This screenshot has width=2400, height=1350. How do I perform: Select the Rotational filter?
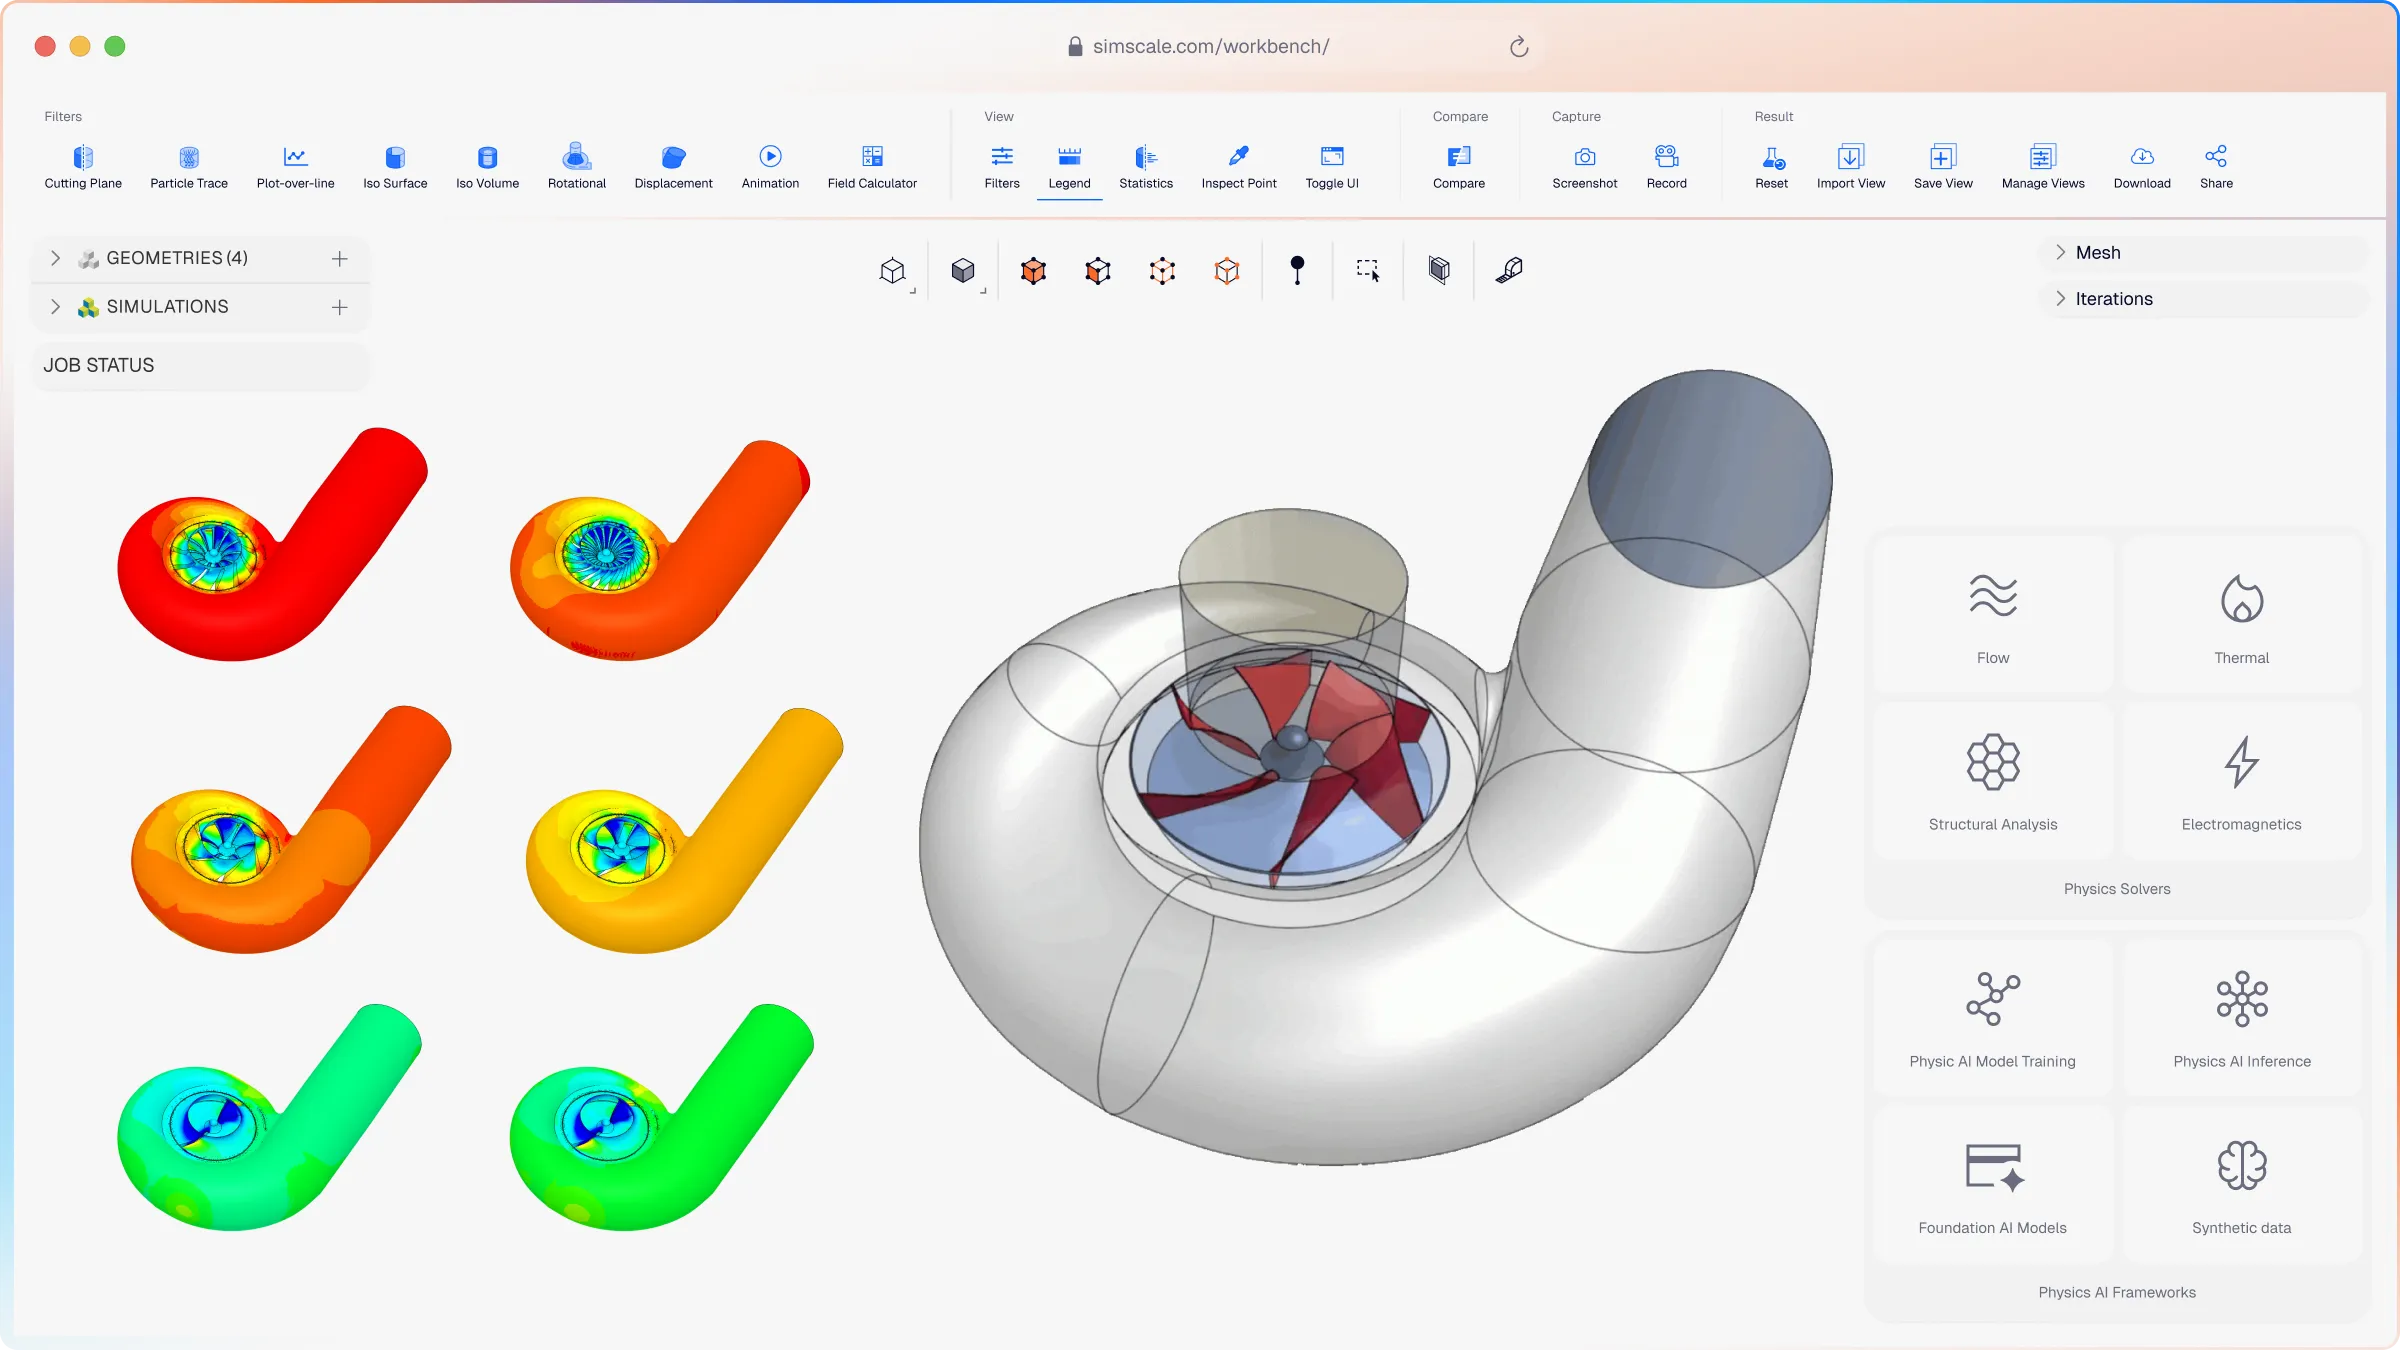(577, 167)
